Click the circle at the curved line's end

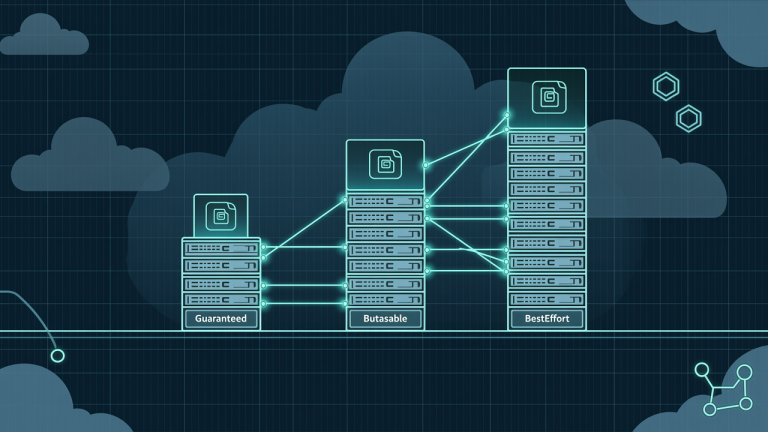tap(57, 356)
